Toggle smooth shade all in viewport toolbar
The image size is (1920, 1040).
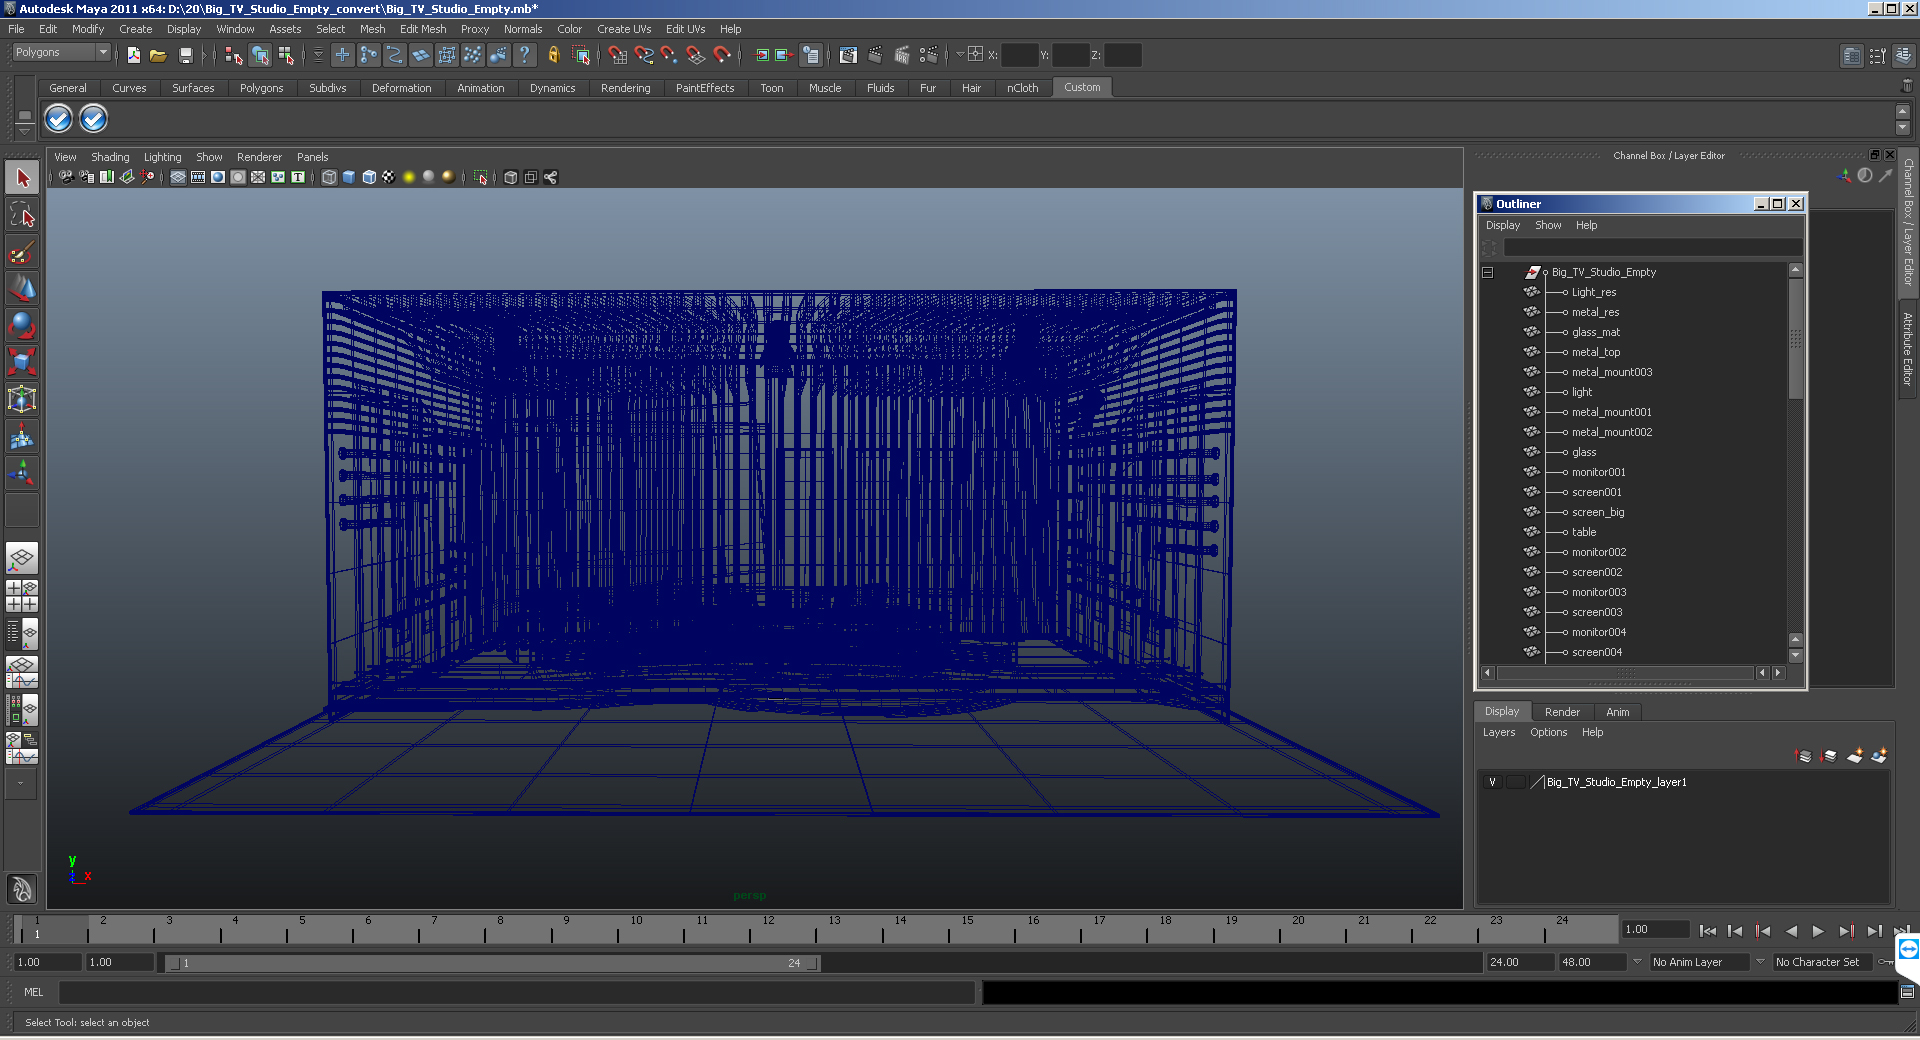click(349, 177)
